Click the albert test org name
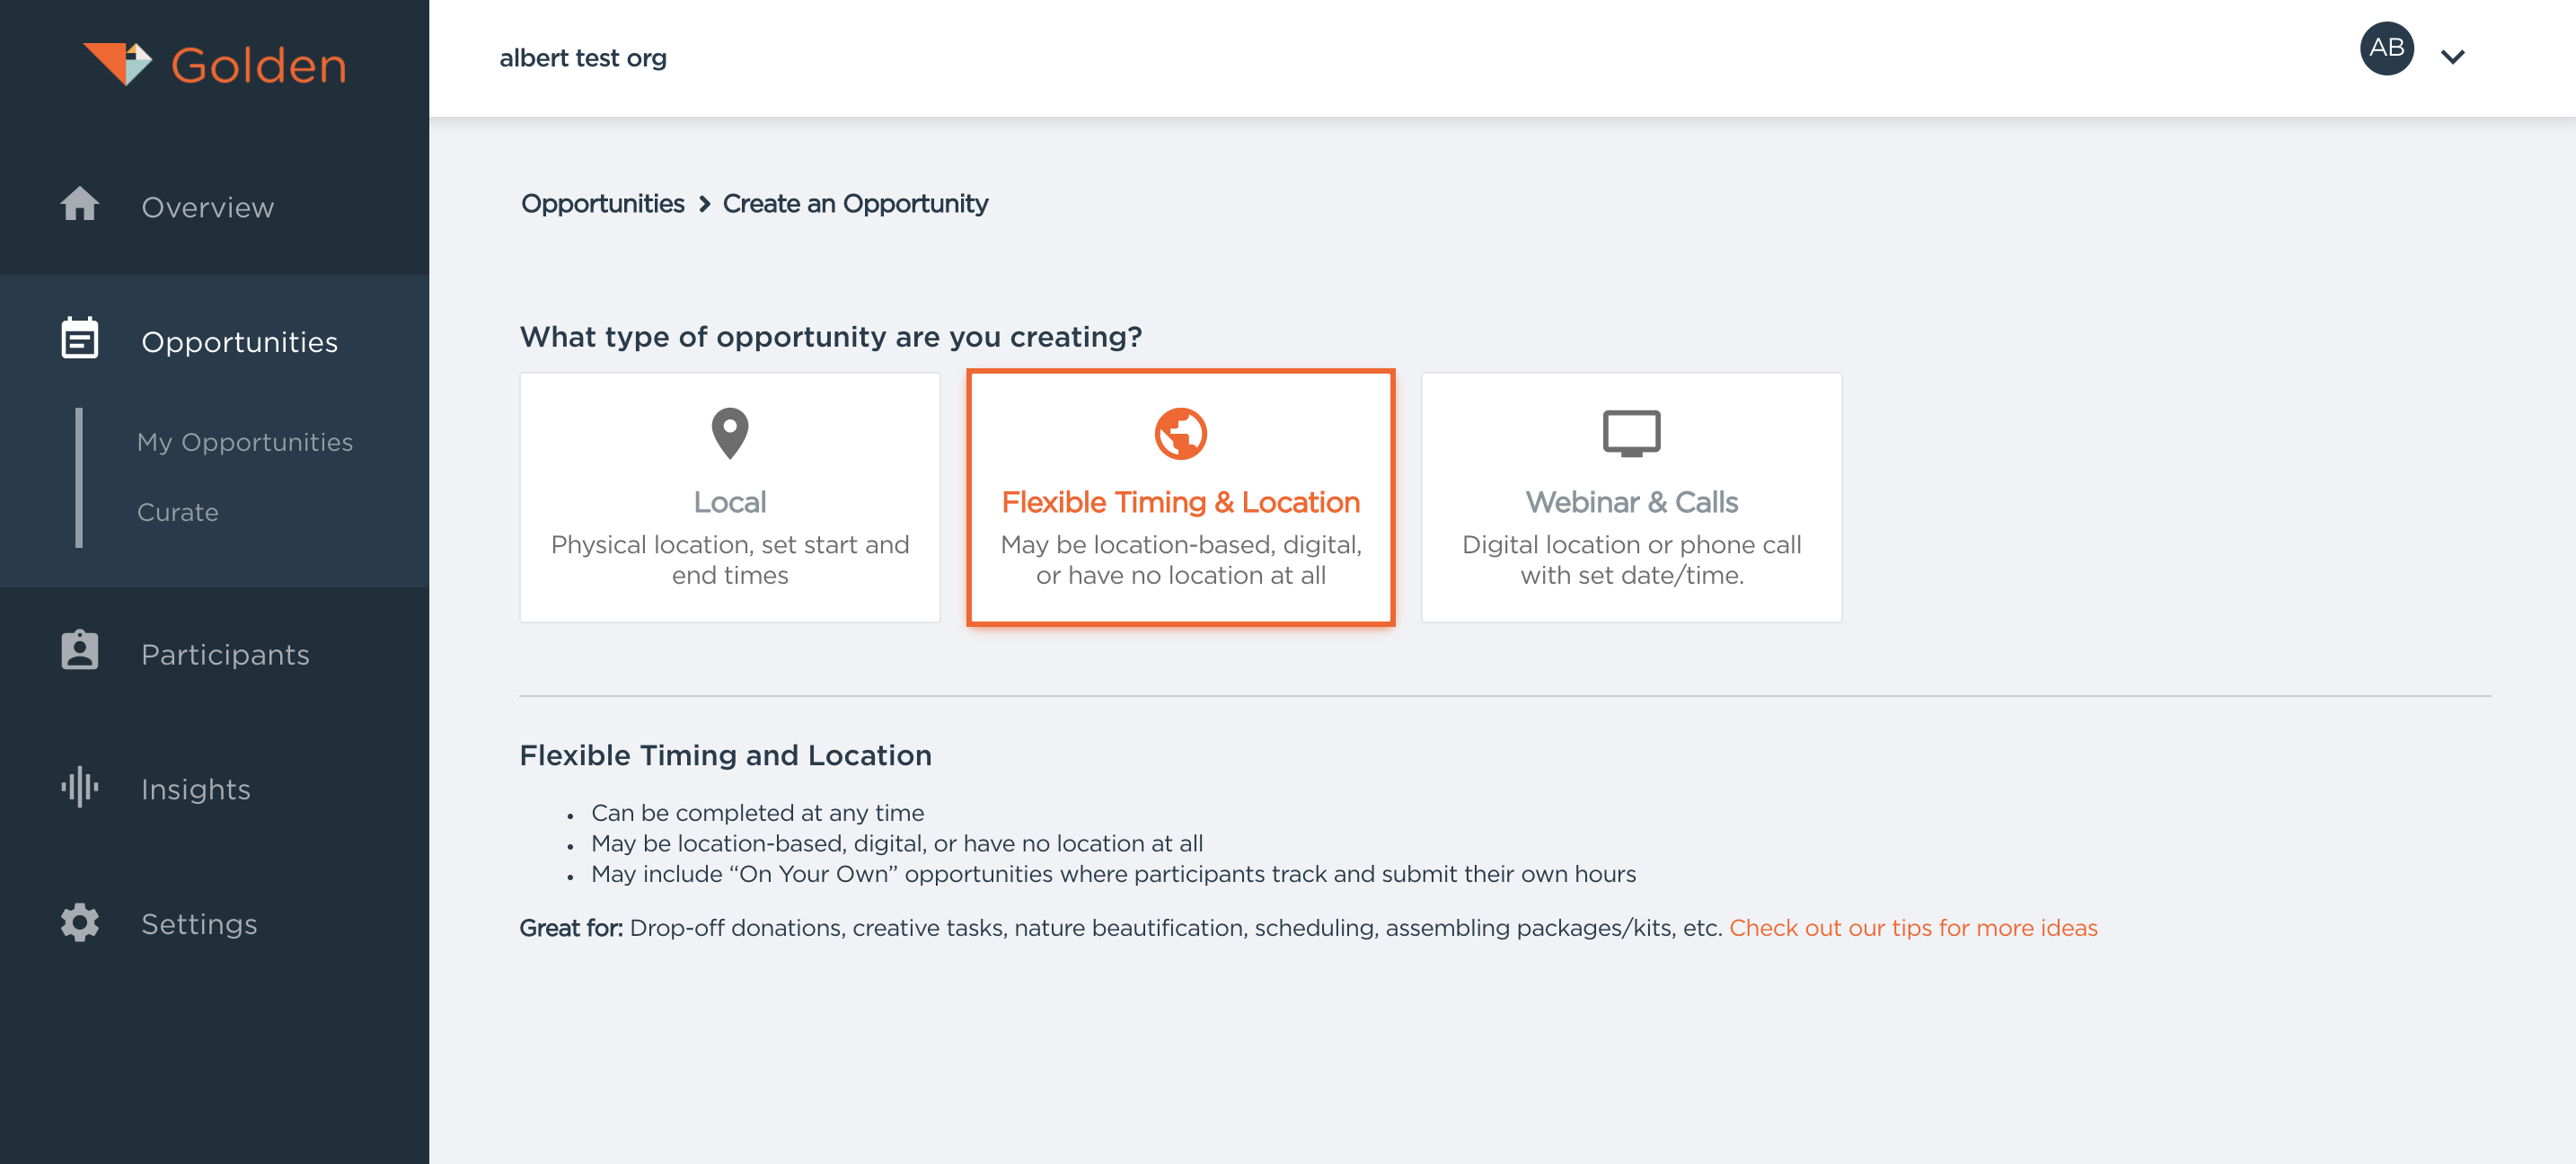The height and width of the screenshot is (1164, 2576). (583, 58)
